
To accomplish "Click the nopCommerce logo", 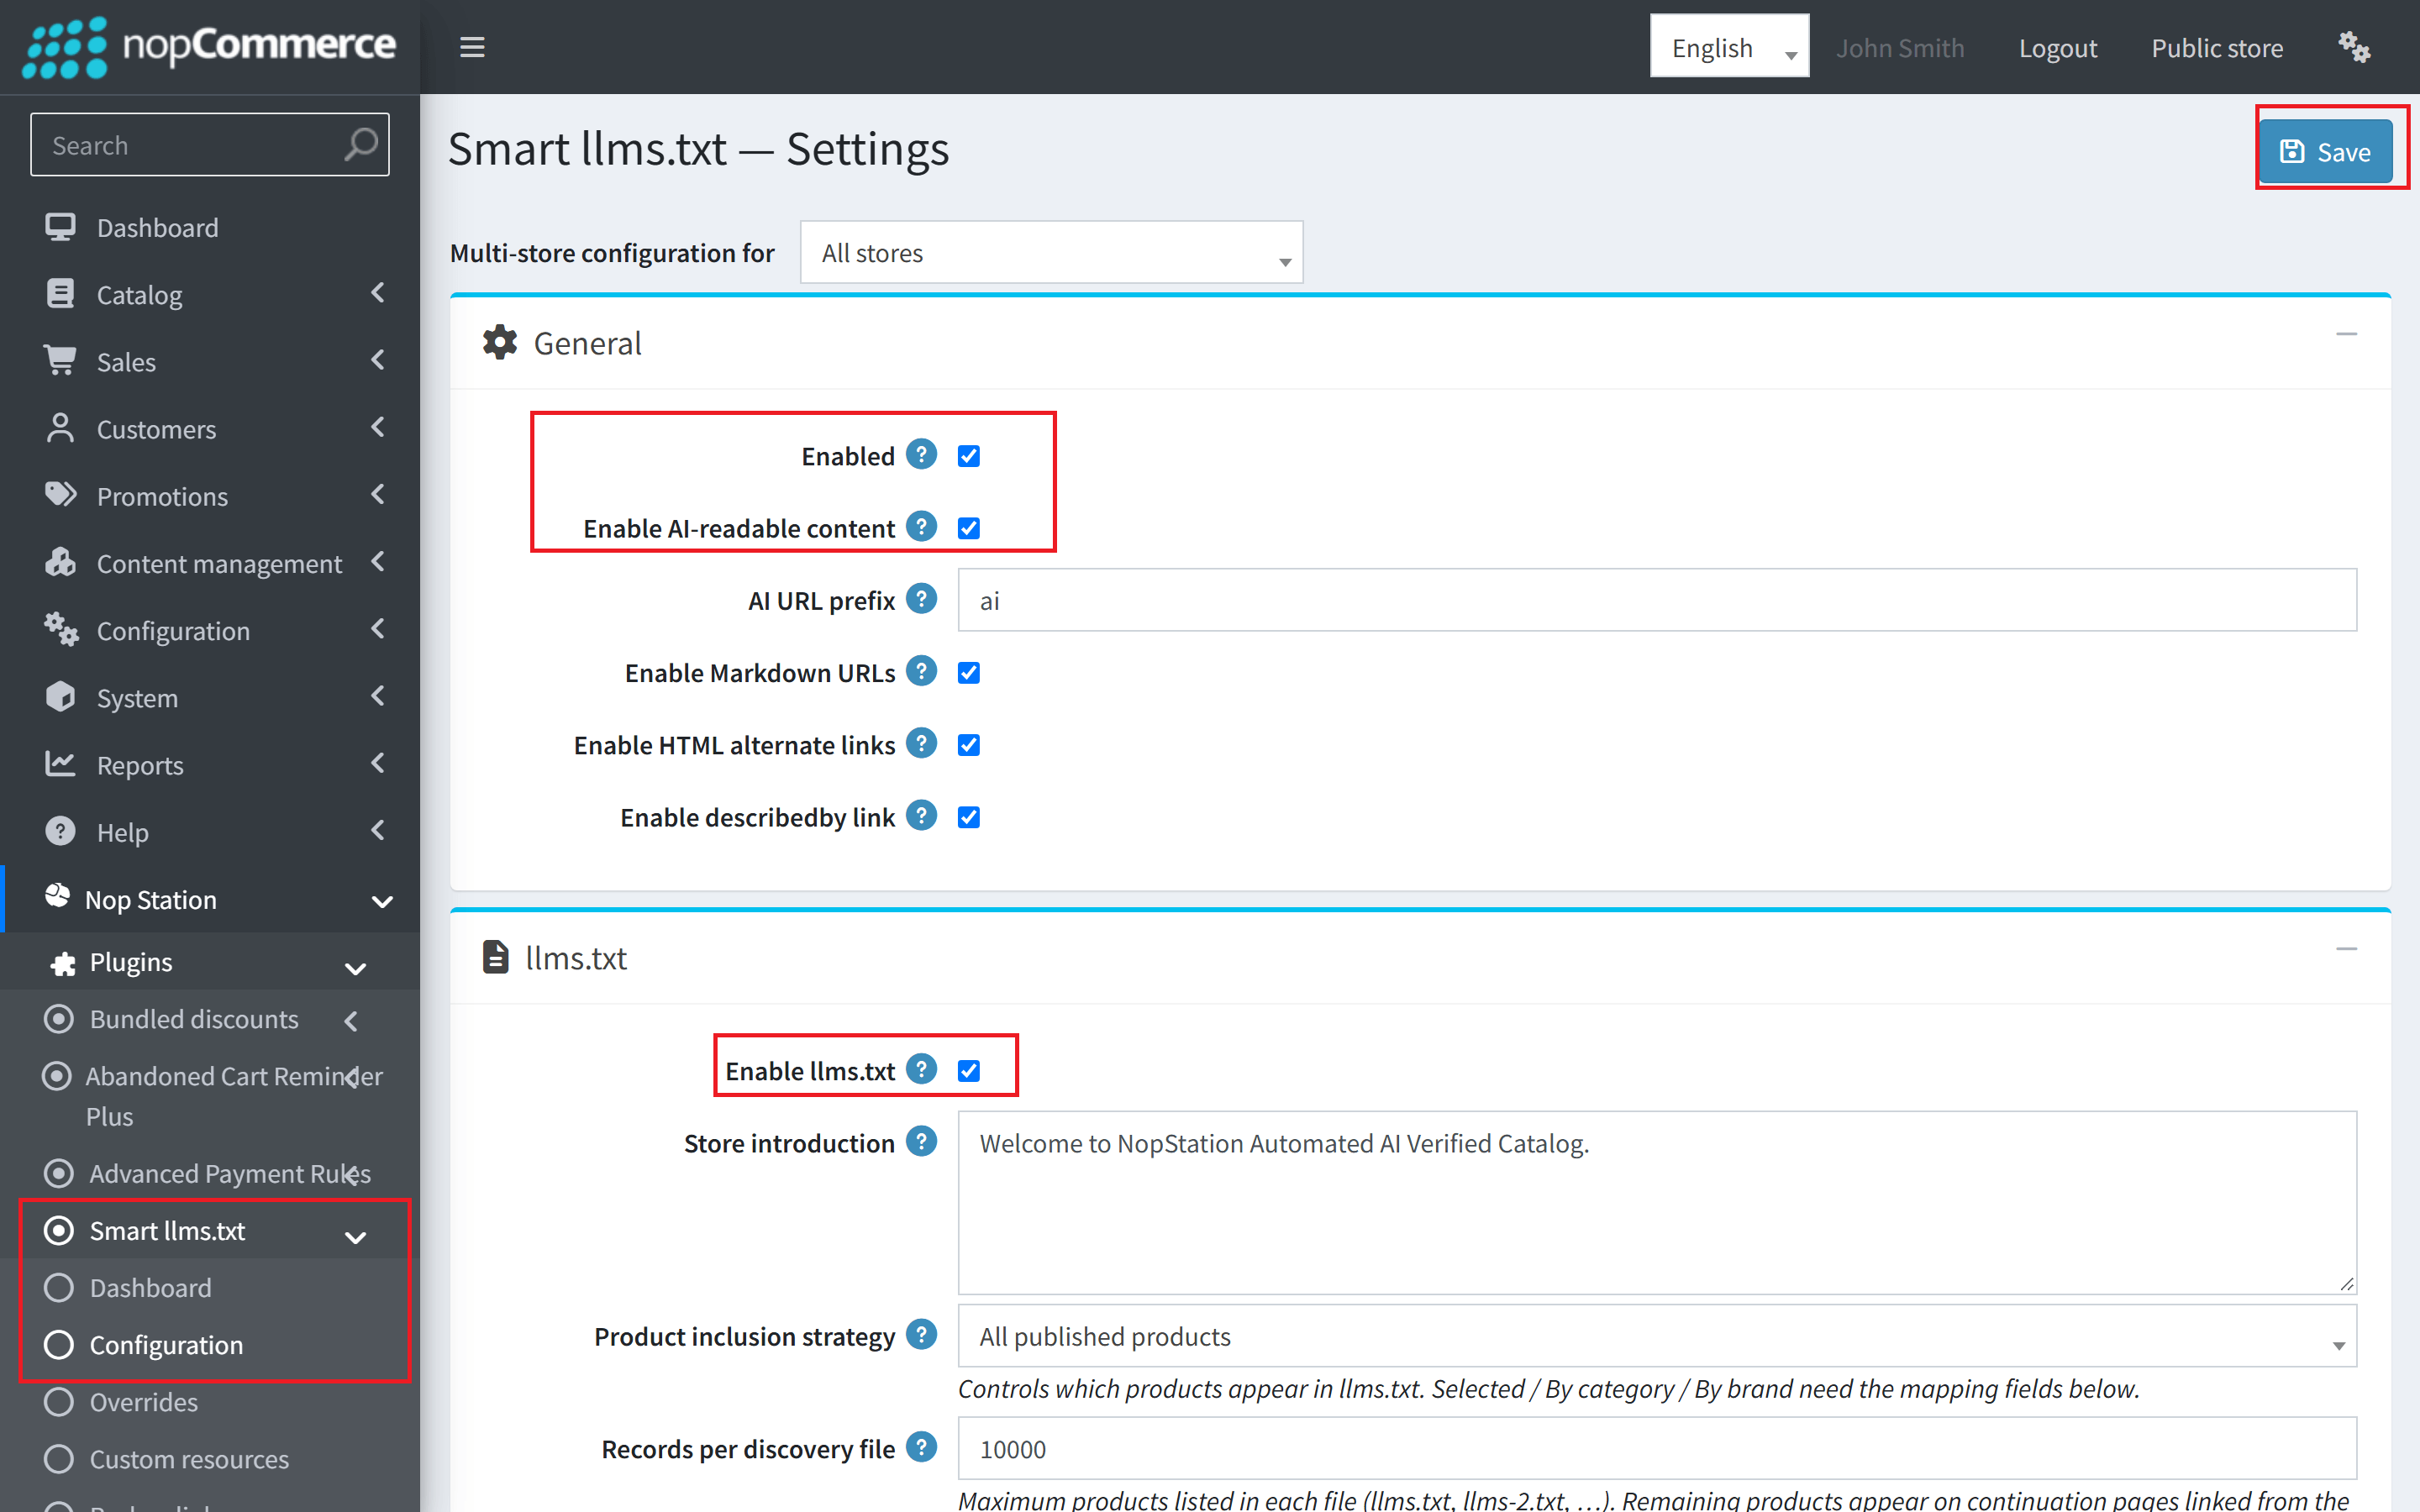I will 209,47.
